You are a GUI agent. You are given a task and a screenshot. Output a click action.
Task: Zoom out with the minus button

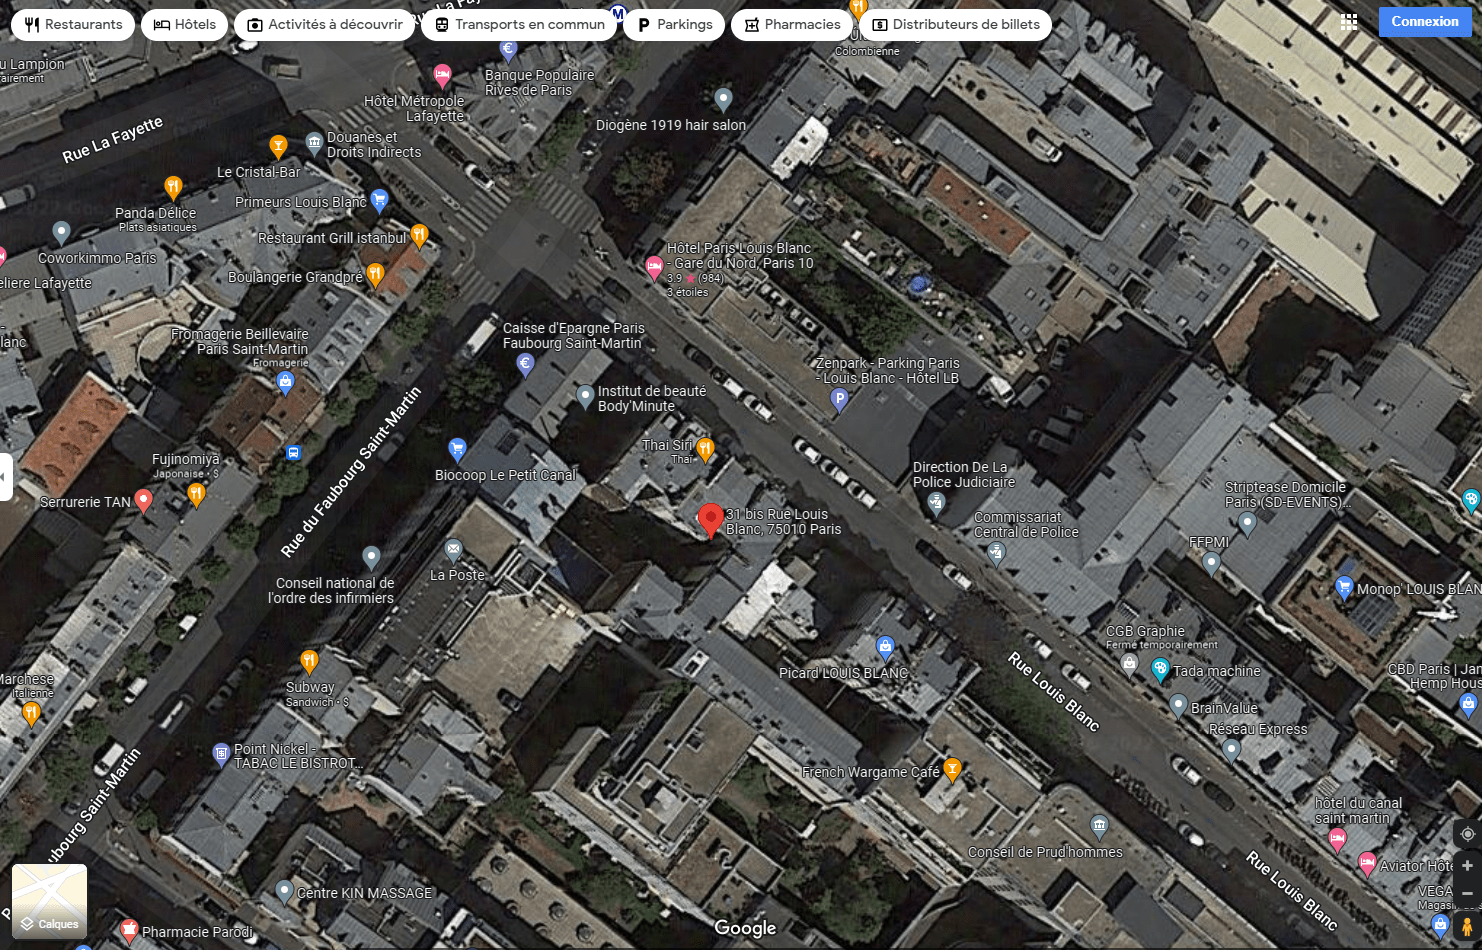click(x=1467, y=893)
